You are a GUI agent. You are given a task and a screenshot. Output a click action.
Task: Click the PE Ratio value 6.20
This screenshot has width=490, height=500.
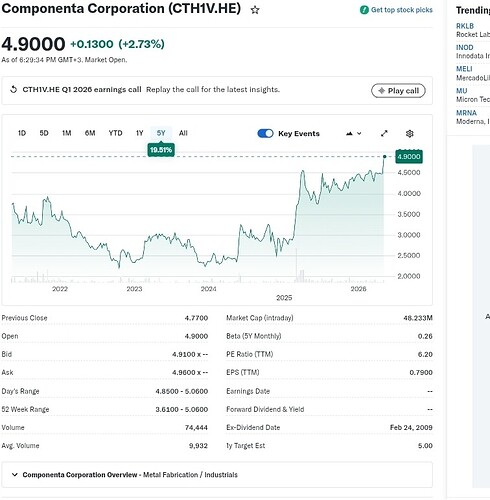point(425,354)
